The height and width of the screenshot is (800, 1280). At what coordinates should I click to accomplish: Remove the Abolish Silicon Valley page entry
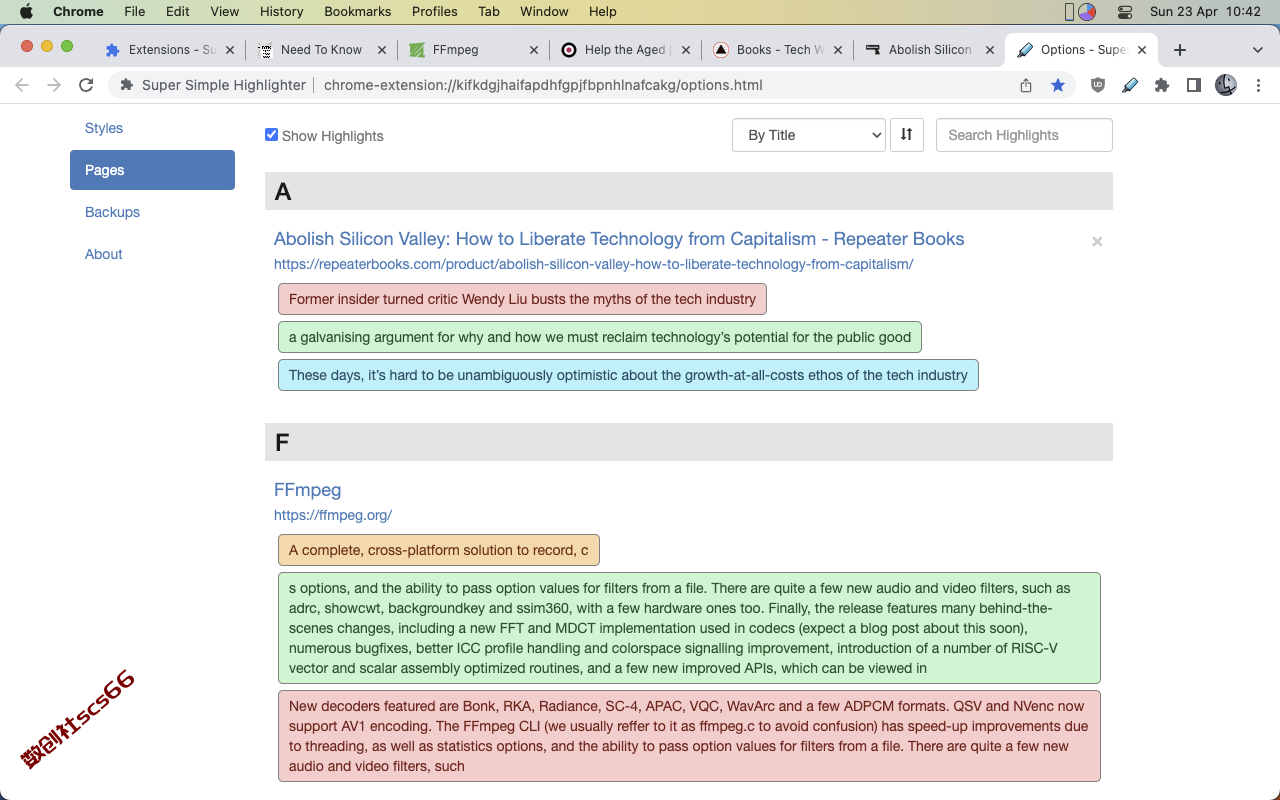pyautogui.click(x=1097, y=241)
